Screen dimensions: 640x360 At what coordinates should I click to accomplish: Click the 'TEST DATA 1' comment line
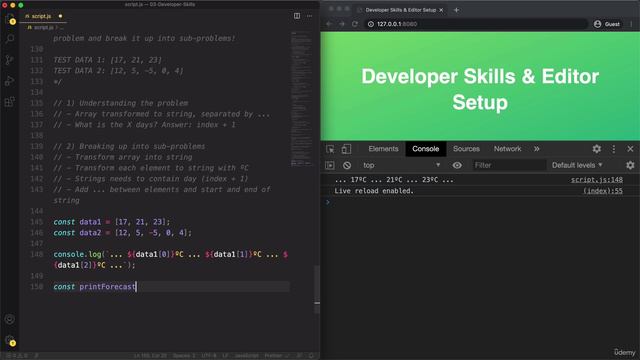pyautogui.click(x=107, y=60)
